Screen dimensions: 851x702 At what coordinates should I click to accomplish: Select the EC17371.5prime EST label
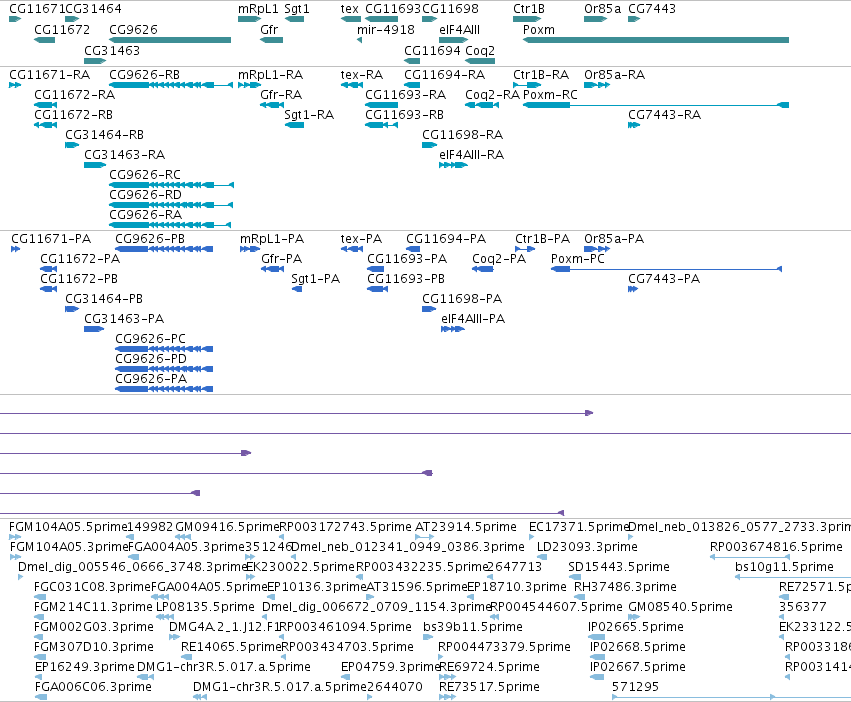click(x=579, y=527)
